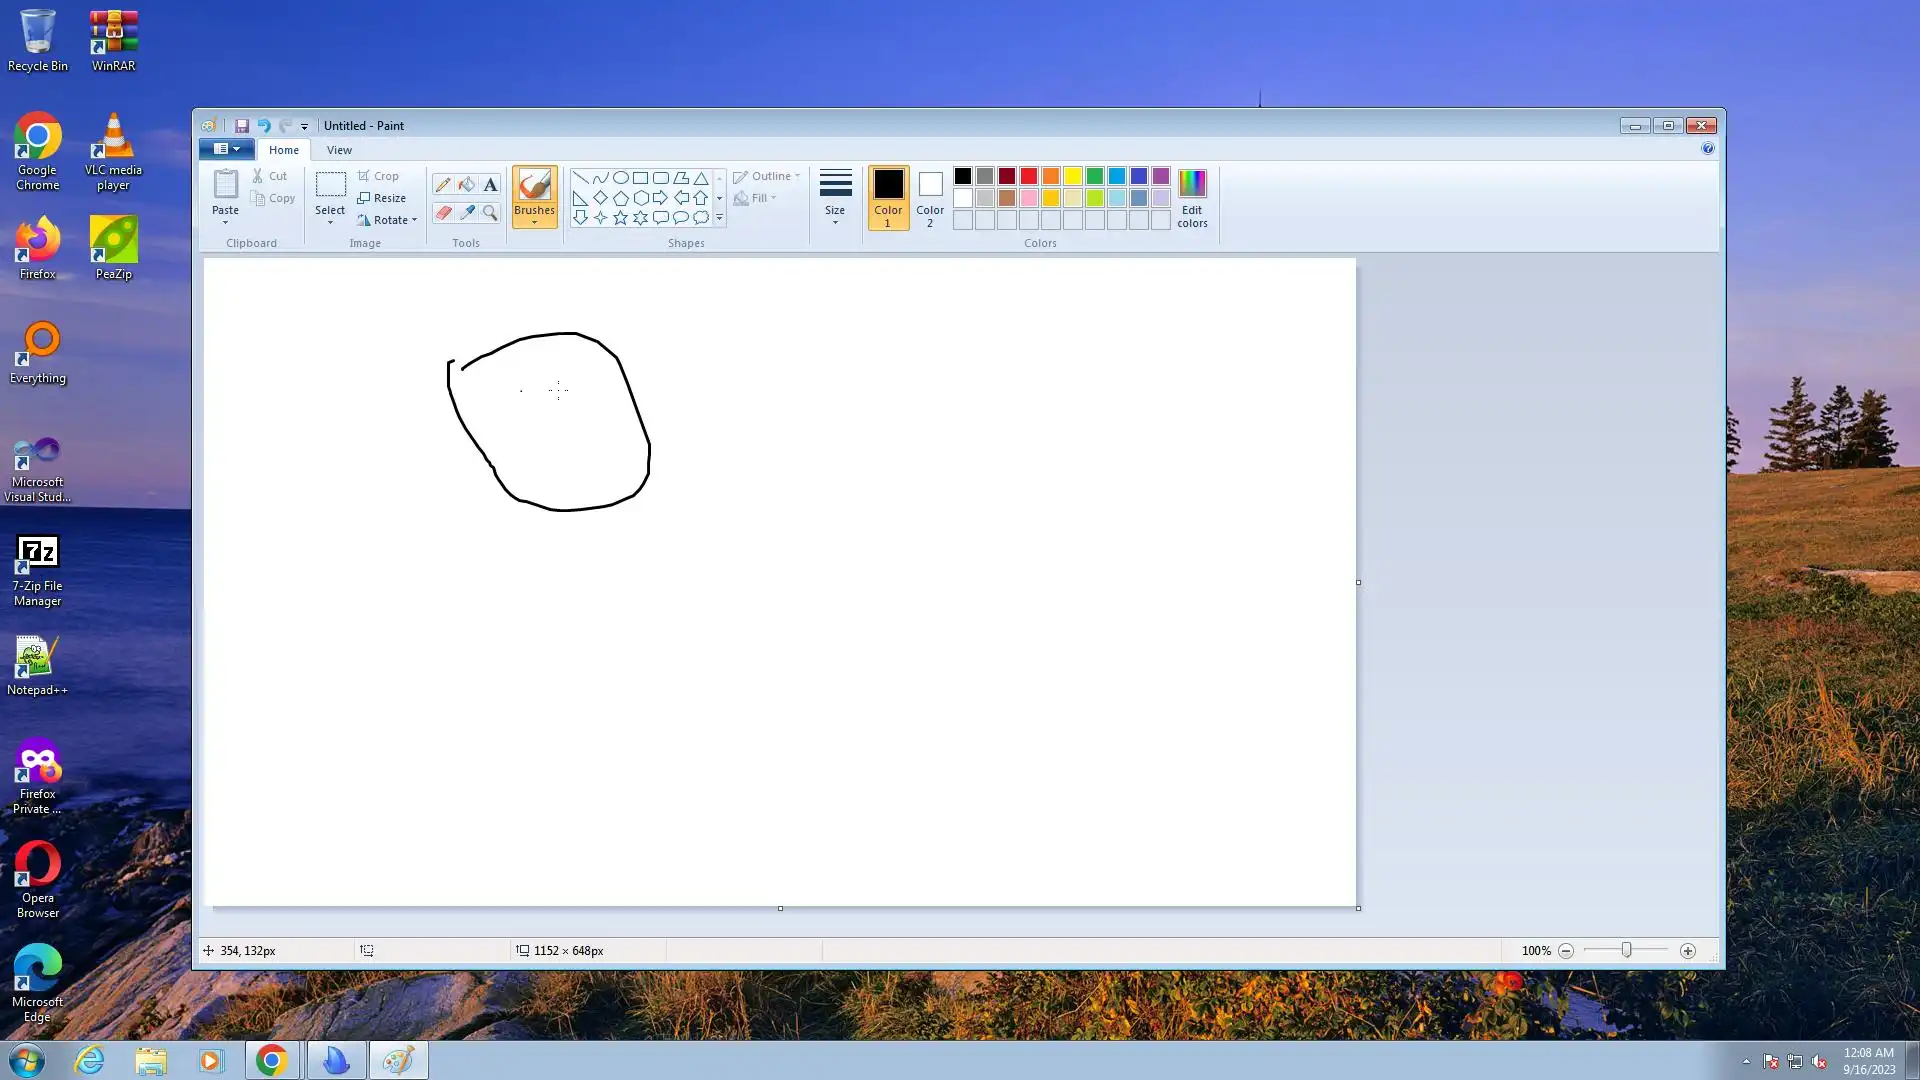1920x1080 pixels.
Task: Select the Pencil tool
Action: click(x=443, y=184)
